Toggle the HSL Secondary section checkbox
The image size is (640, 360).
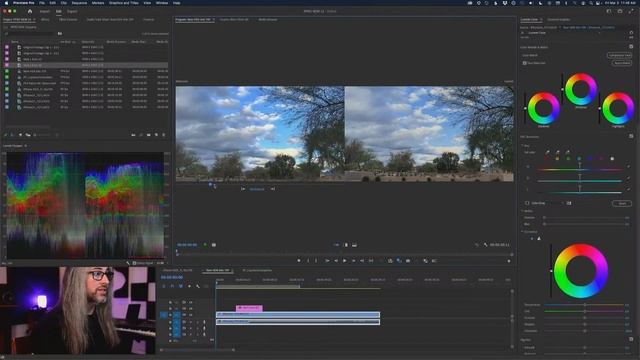tap(631, 136)
